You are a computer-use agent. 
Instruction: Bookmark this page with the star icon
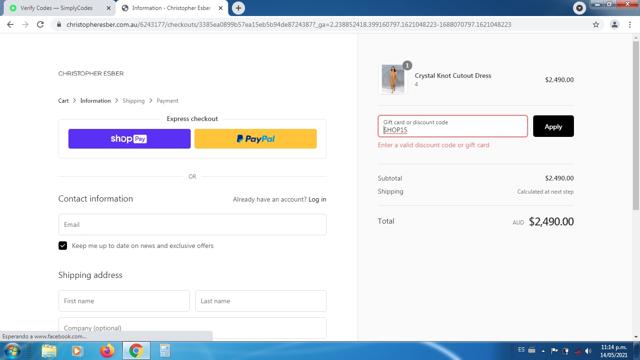pos(596,24)
